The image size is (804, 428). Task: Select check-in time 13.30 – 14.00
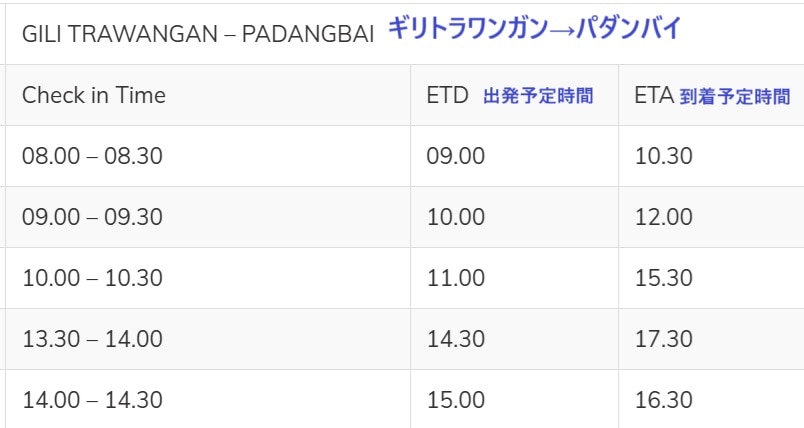point(92,339)
